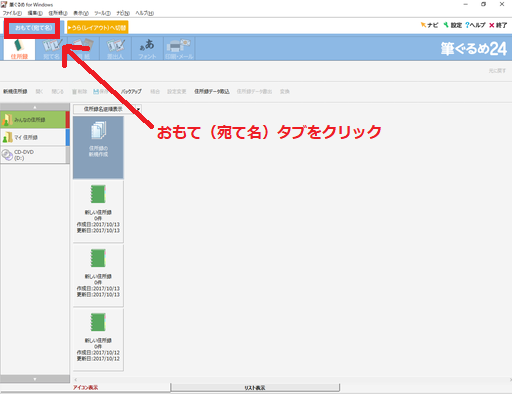
Task: Select the CD-DVD (D:) drive
Action: pyautogui.click(x=34, y=155)
